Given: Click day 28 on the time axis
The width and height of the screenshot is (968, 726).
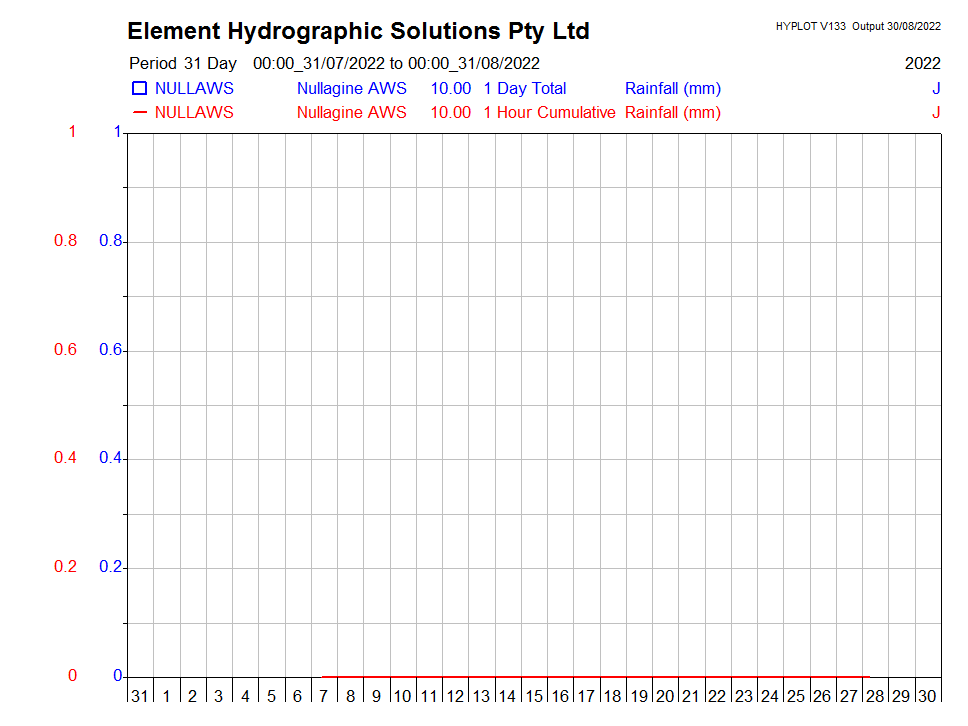Looking at the screenshot, I should click(875, 696).
